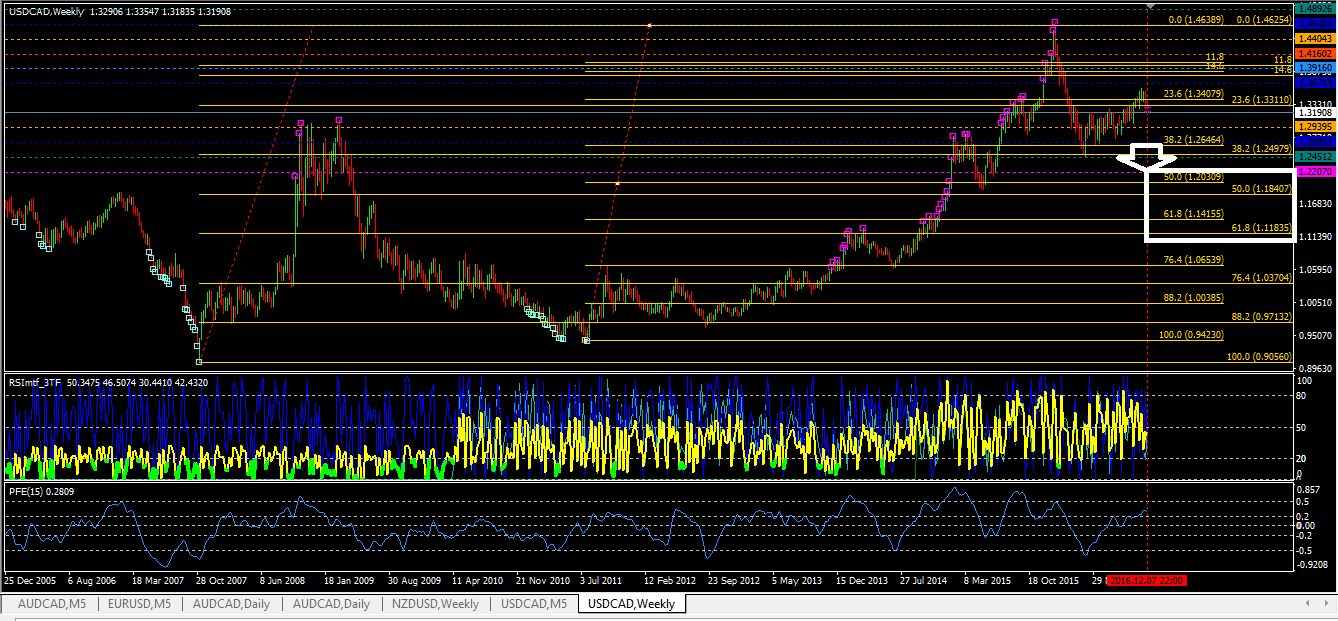Switch to the USDCAD,M5 chart tab
Viewport: 1338px width, 621px height.
point(534,604)
